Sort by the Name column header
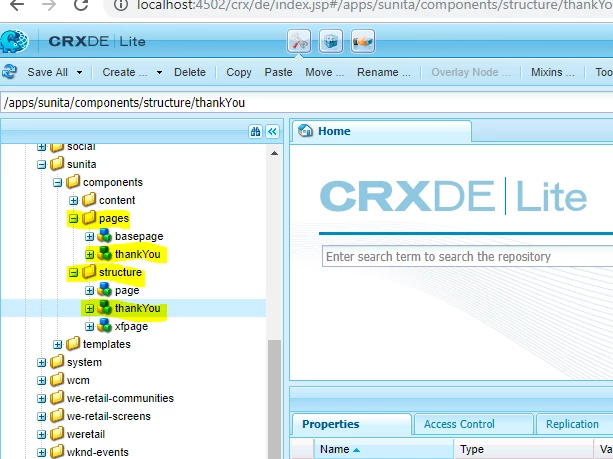613x459 pixels. (384, 449)
